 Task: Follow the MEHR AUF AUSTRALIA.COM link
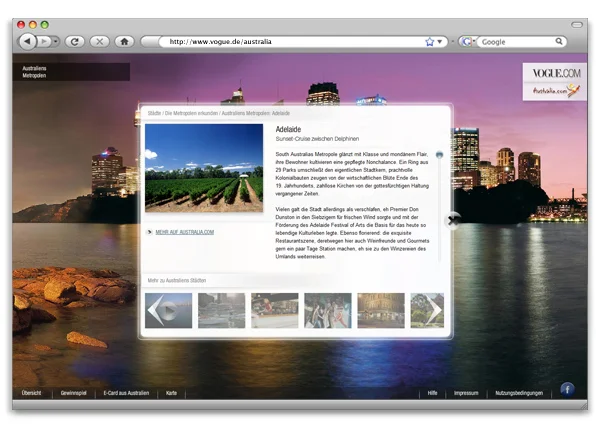(x=184, y=231)
